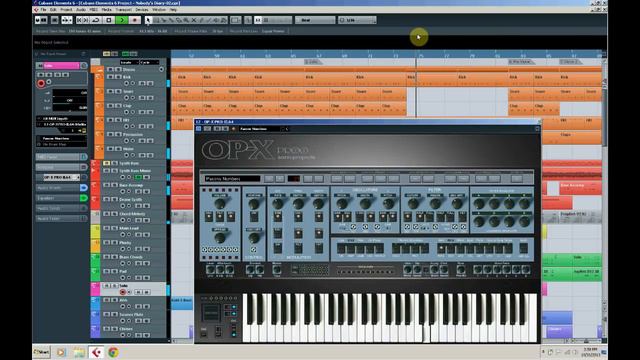The height and width of the screenshot is (360, 640).
Task: Open Google Chrome from the taskbar
Action: pos(113,352)
